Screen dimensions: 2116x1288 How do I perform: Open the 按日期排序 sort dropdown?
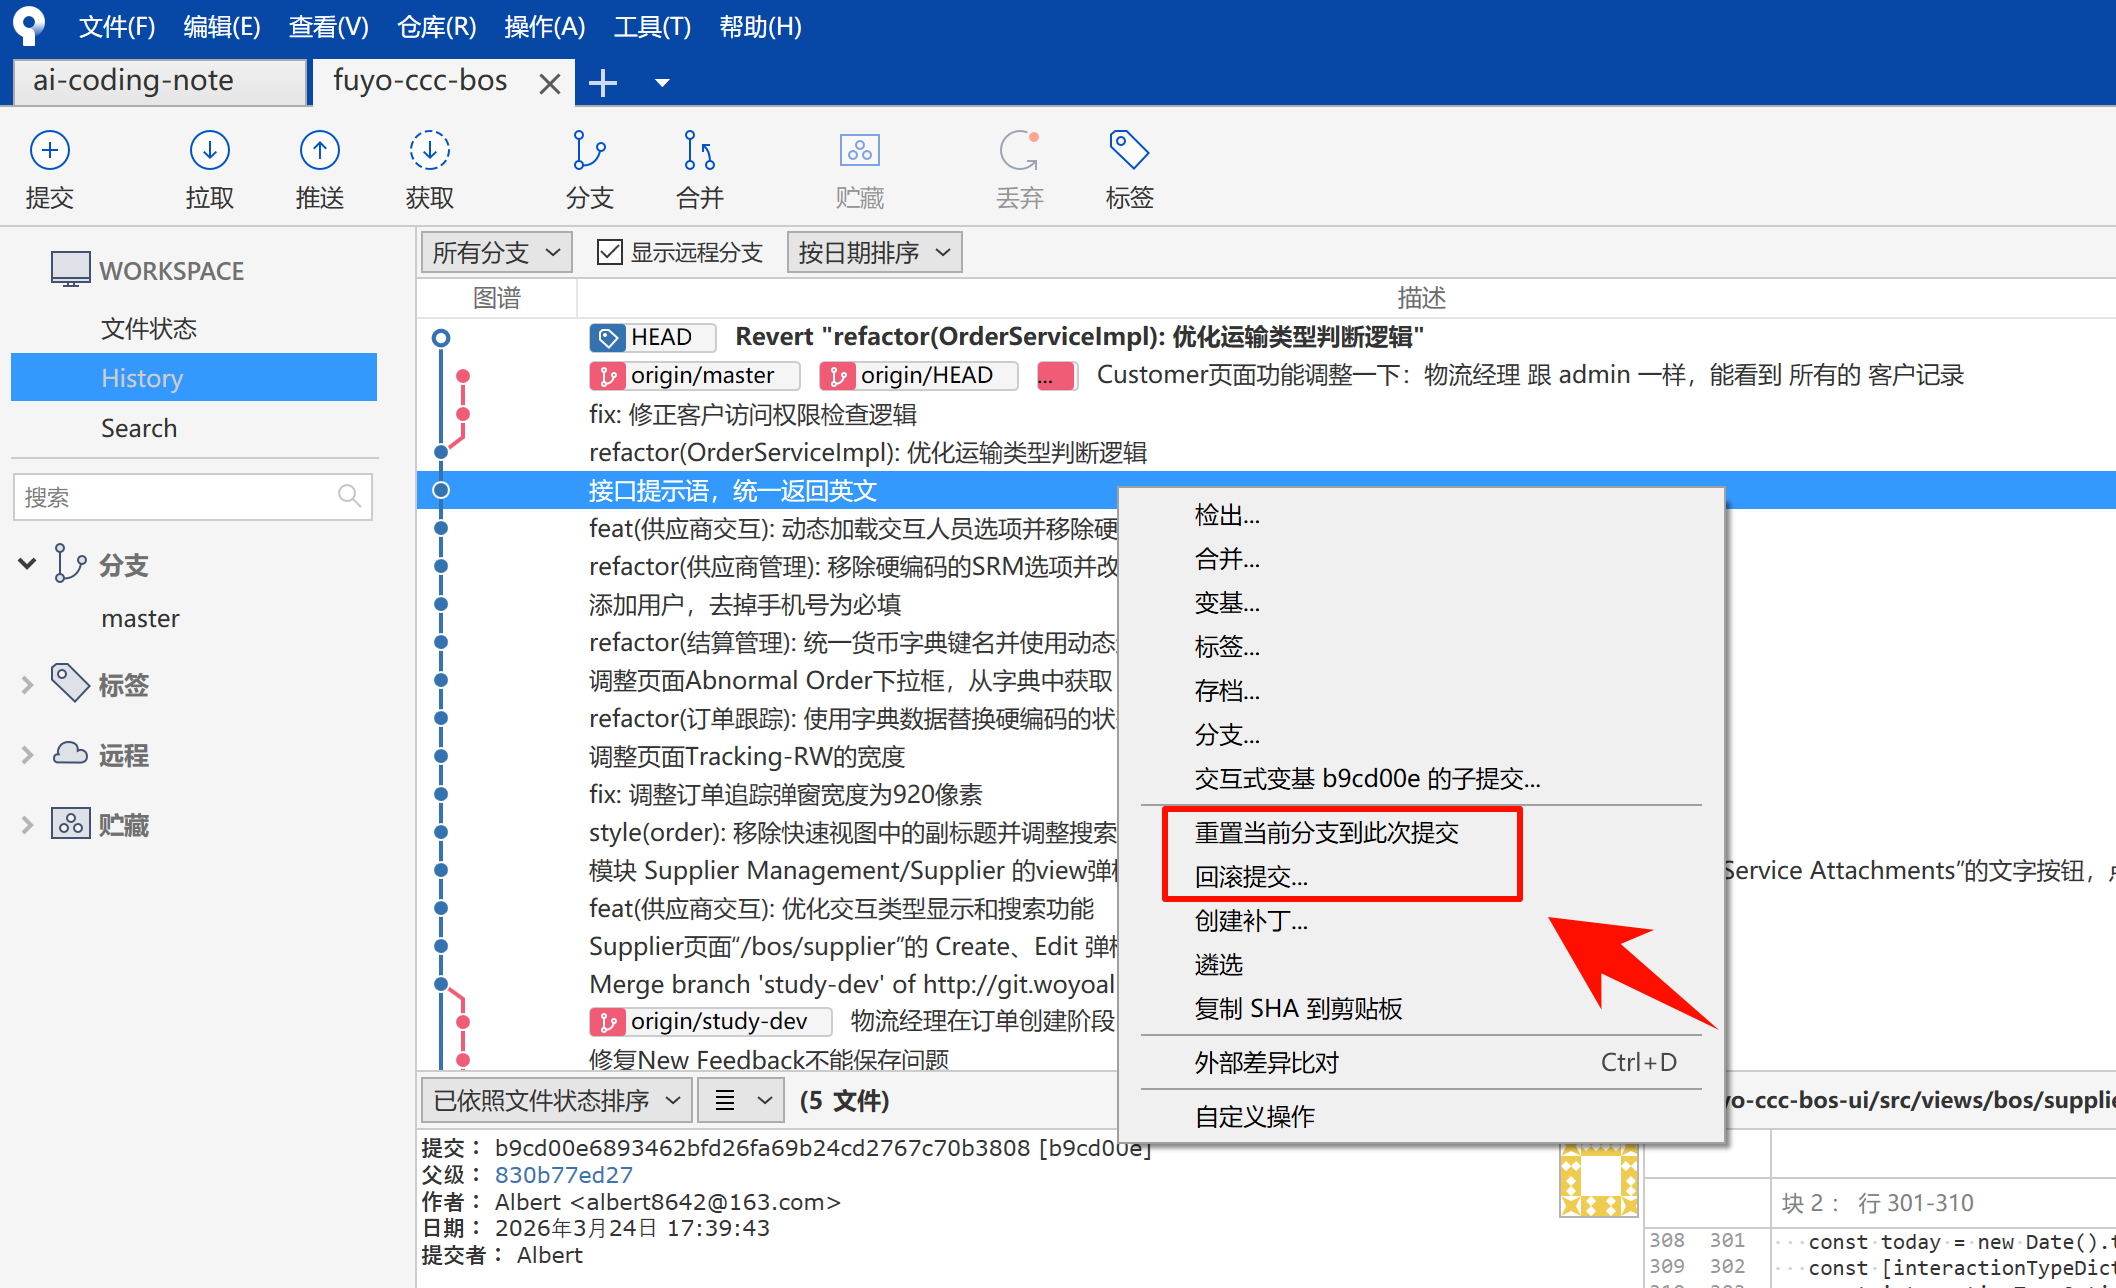874,252
